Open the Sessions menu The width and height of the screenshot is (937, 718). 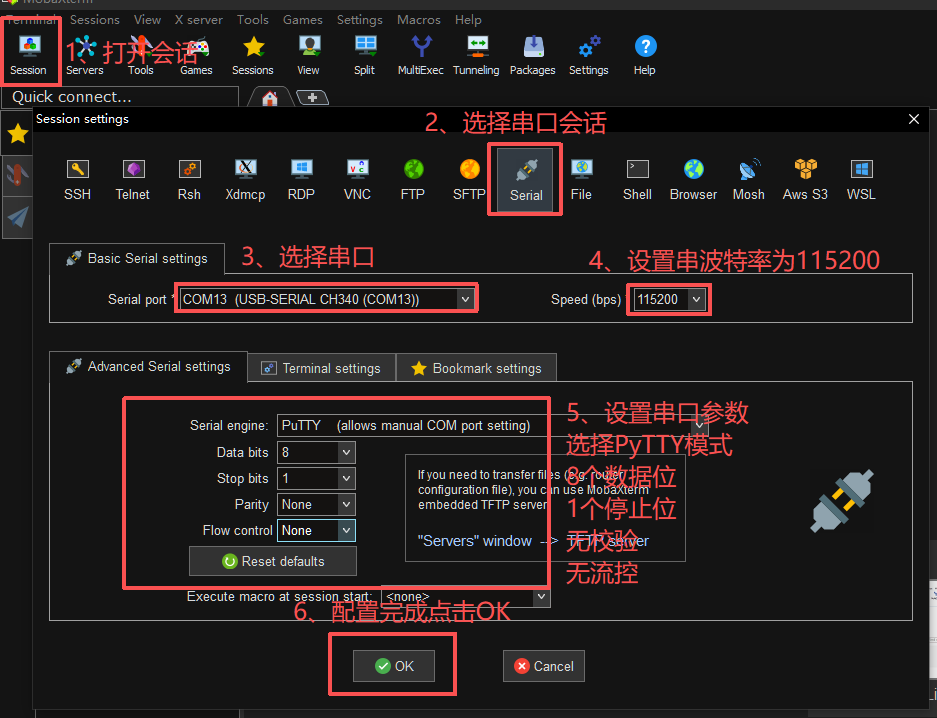point(94,20)
